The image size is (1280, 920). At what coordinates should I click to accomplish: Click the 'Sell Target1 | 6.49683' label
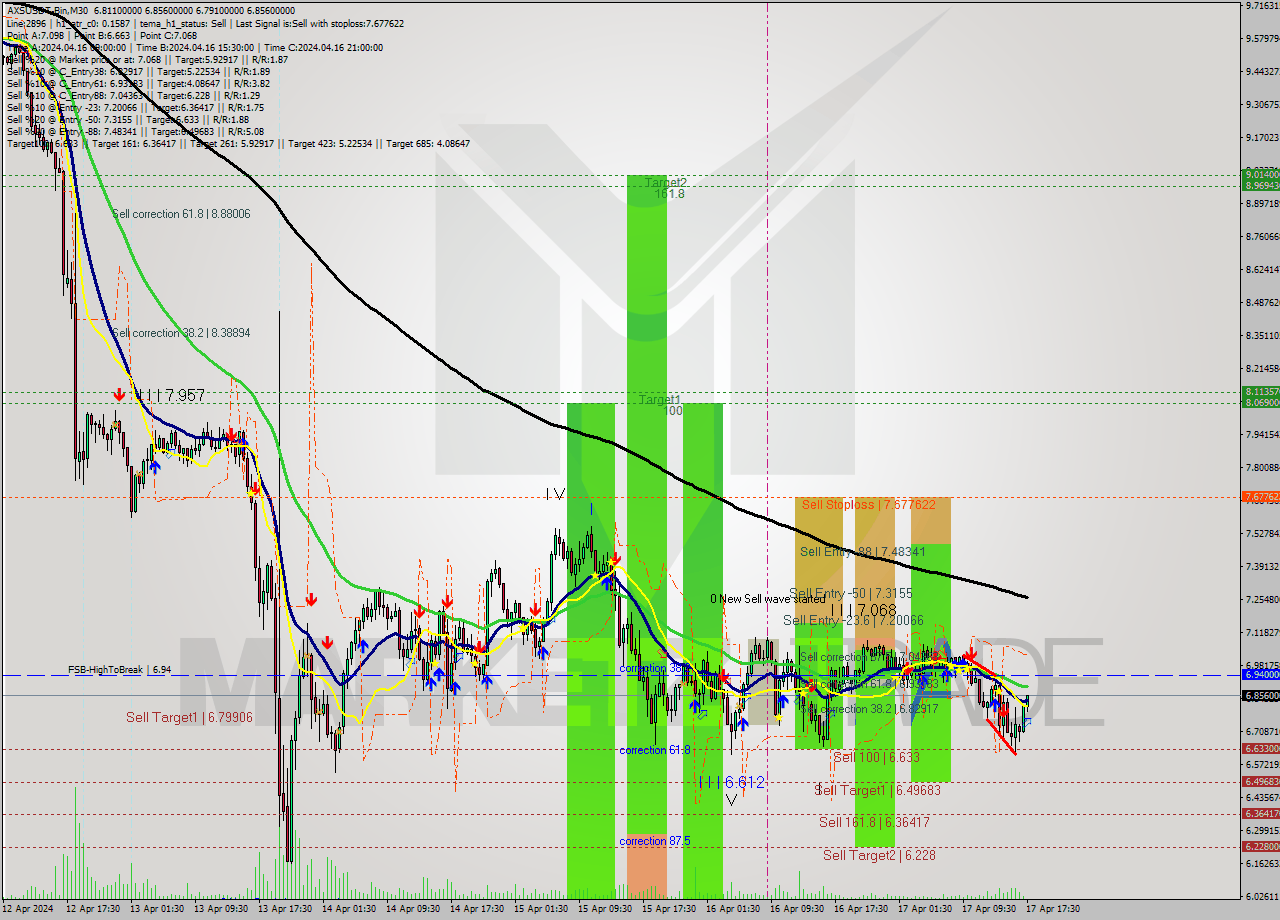877,790
